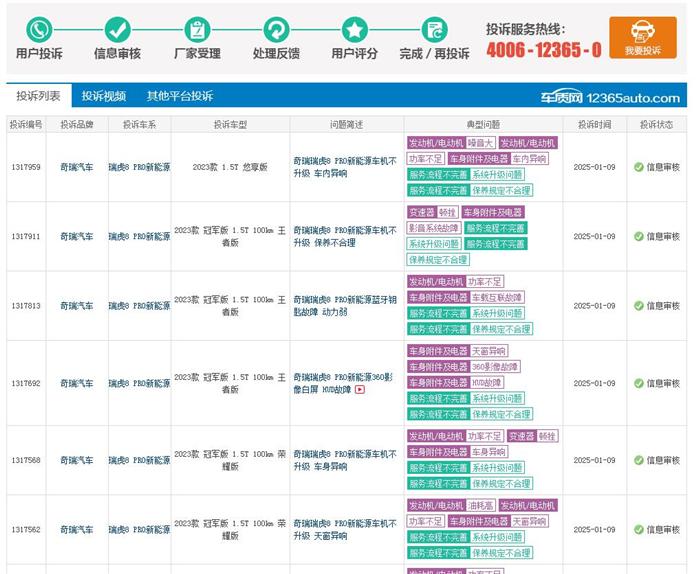Open complaint 车机不升级 车身异响
The image size is (700, 574).
tap(345, 460)
